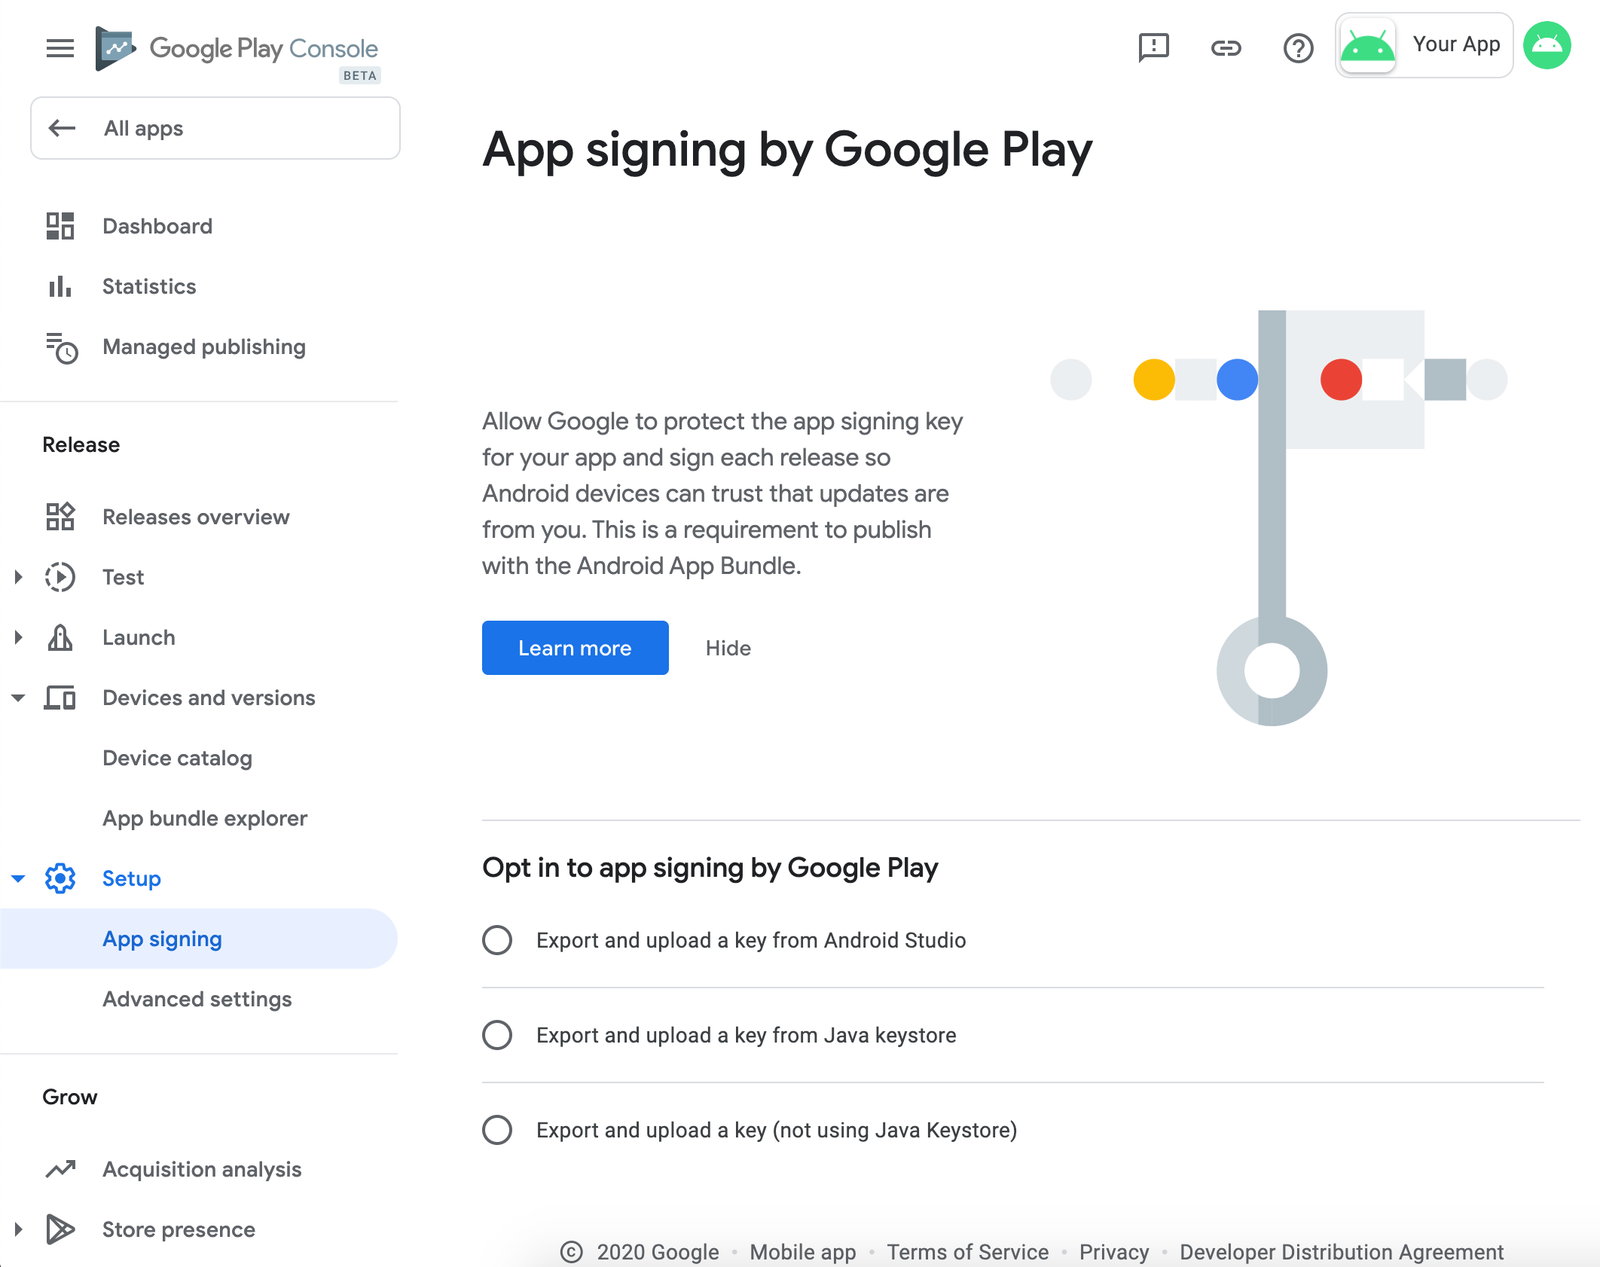The image size is (1600, 1267).
Task: Choose the not using Java Keystore option
Action: point(497,1130)
